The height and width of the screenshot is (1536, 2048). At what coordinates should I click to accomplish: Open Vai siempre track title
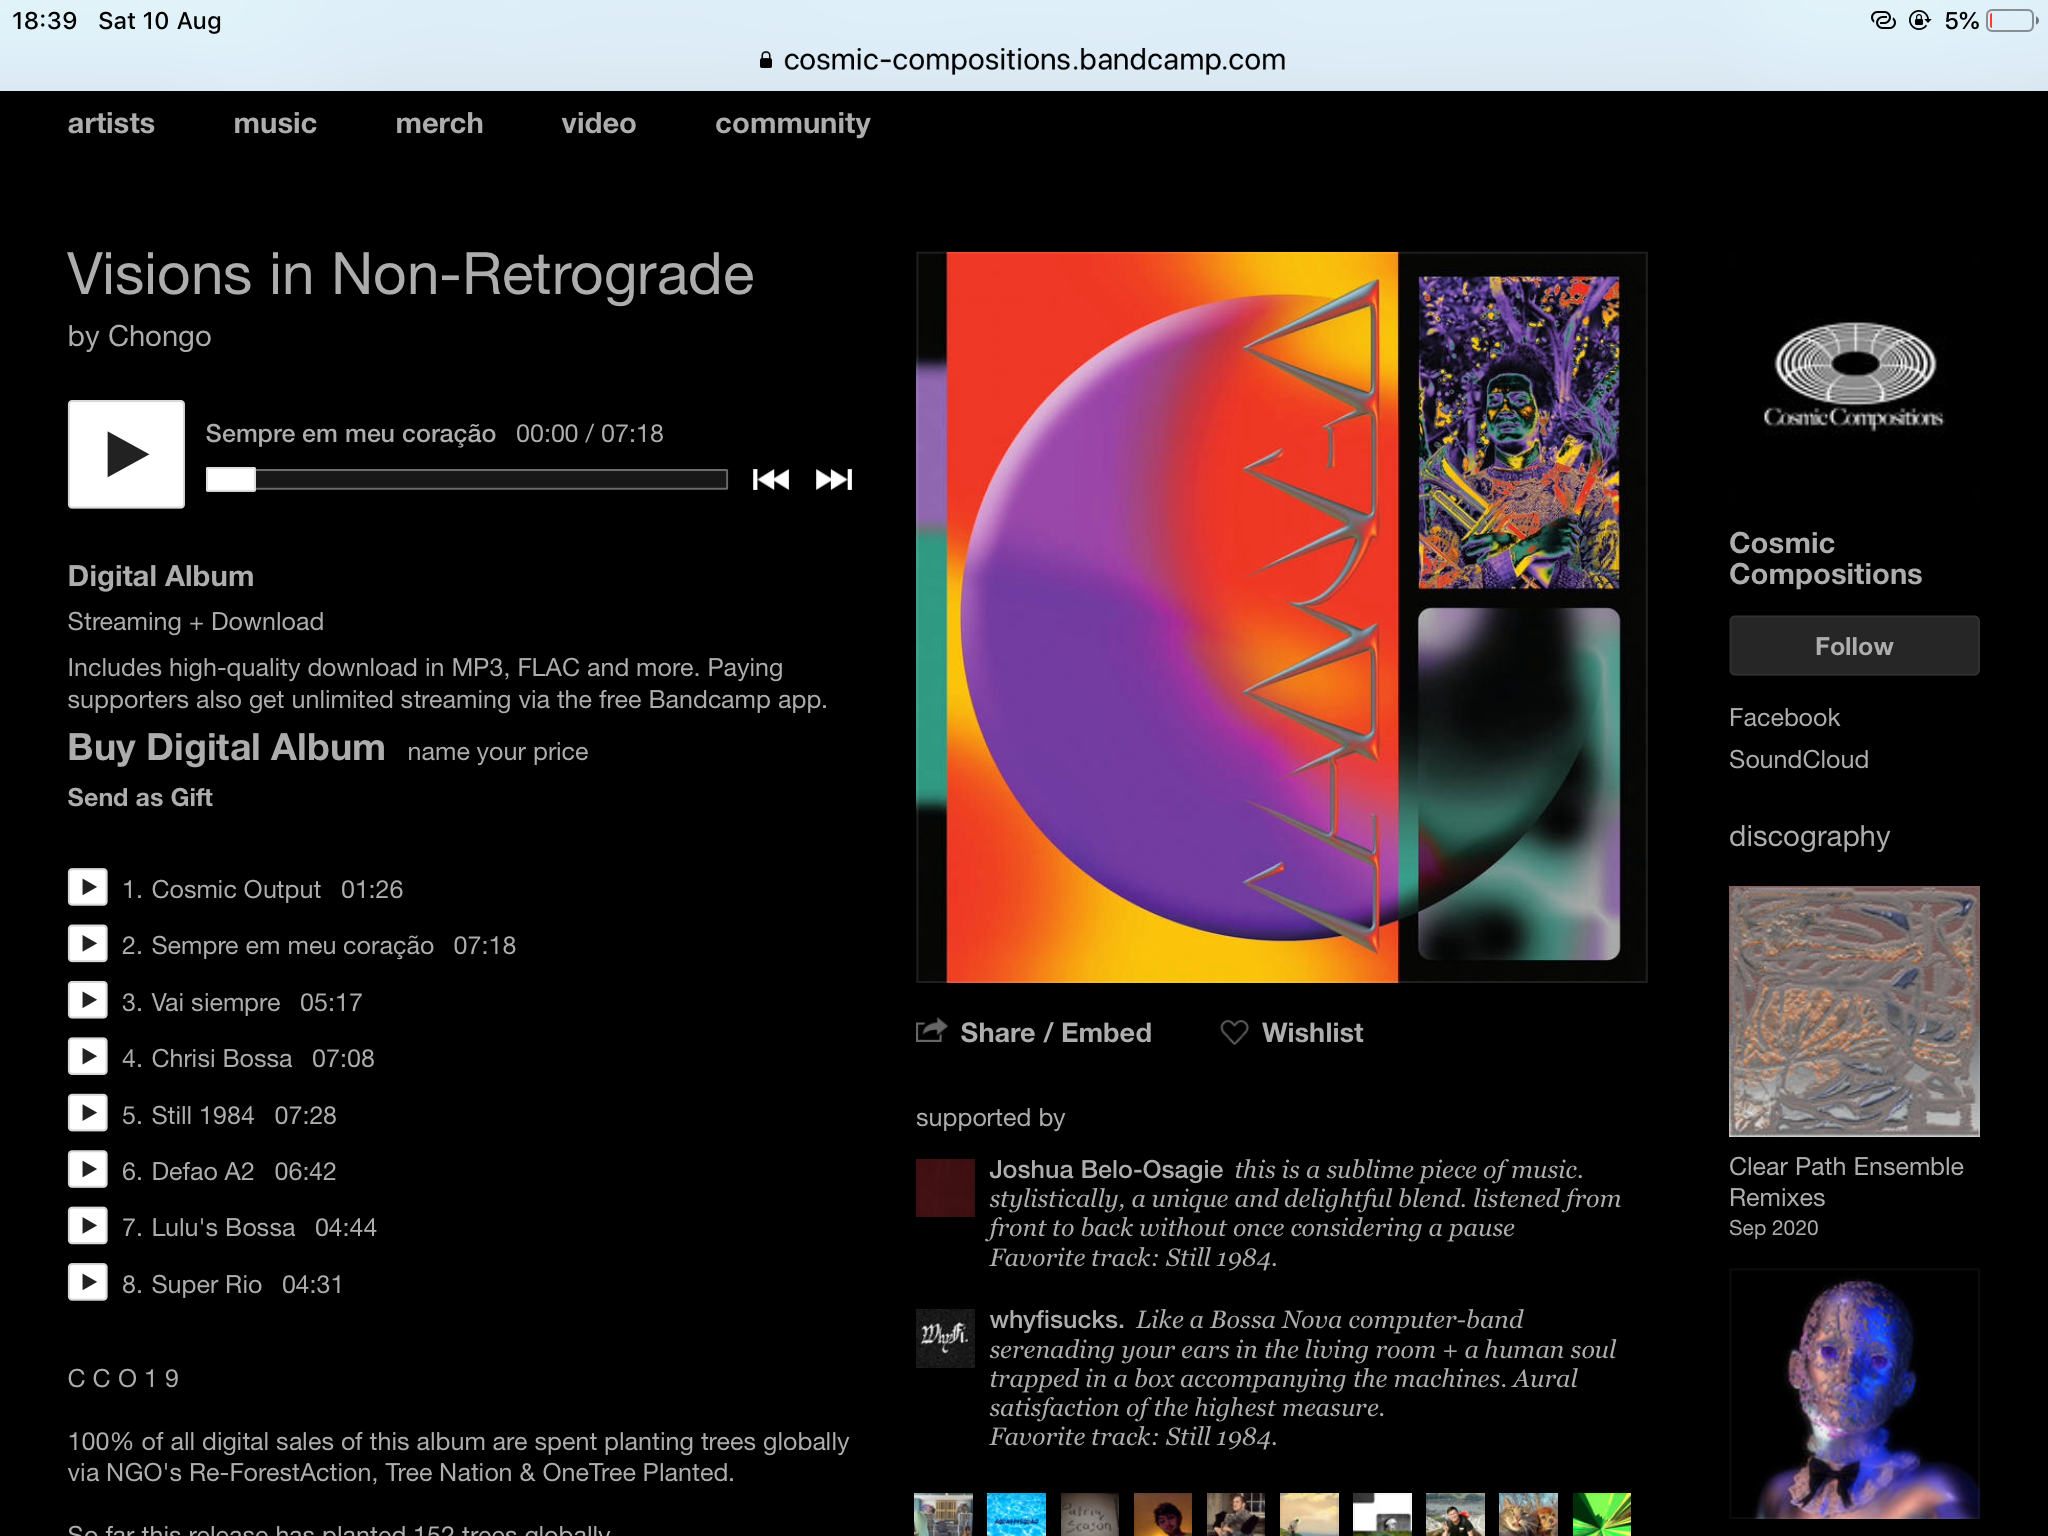click(x=216, y=1002)
